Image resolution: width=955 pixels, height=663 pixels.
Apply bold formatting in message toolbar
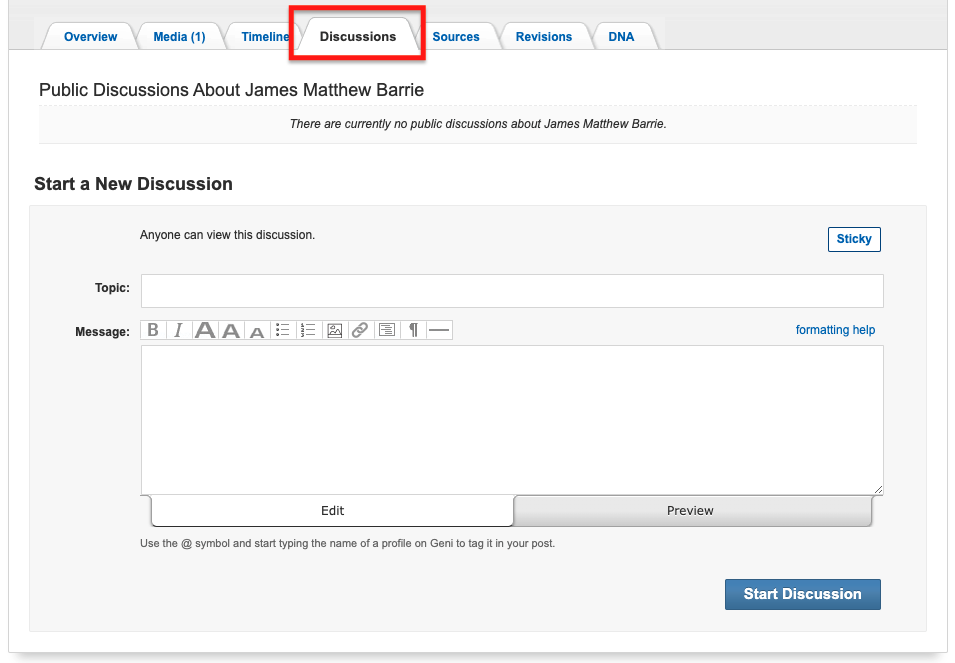coord(153,330)
